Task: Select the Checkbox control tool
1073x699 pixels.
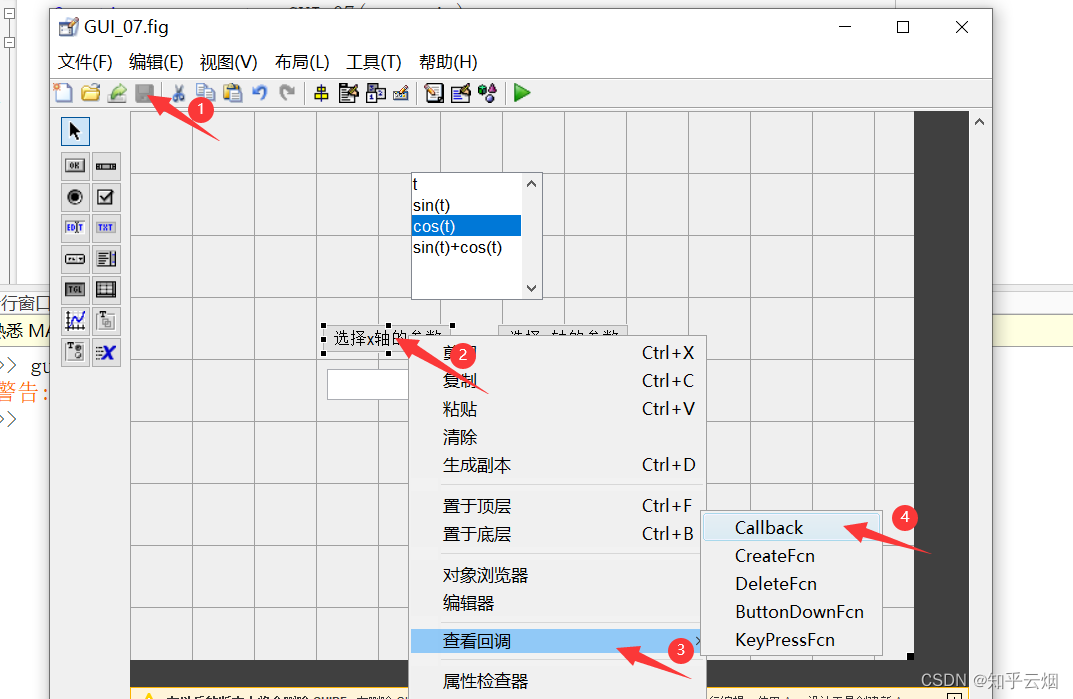Action: [105, 197]
